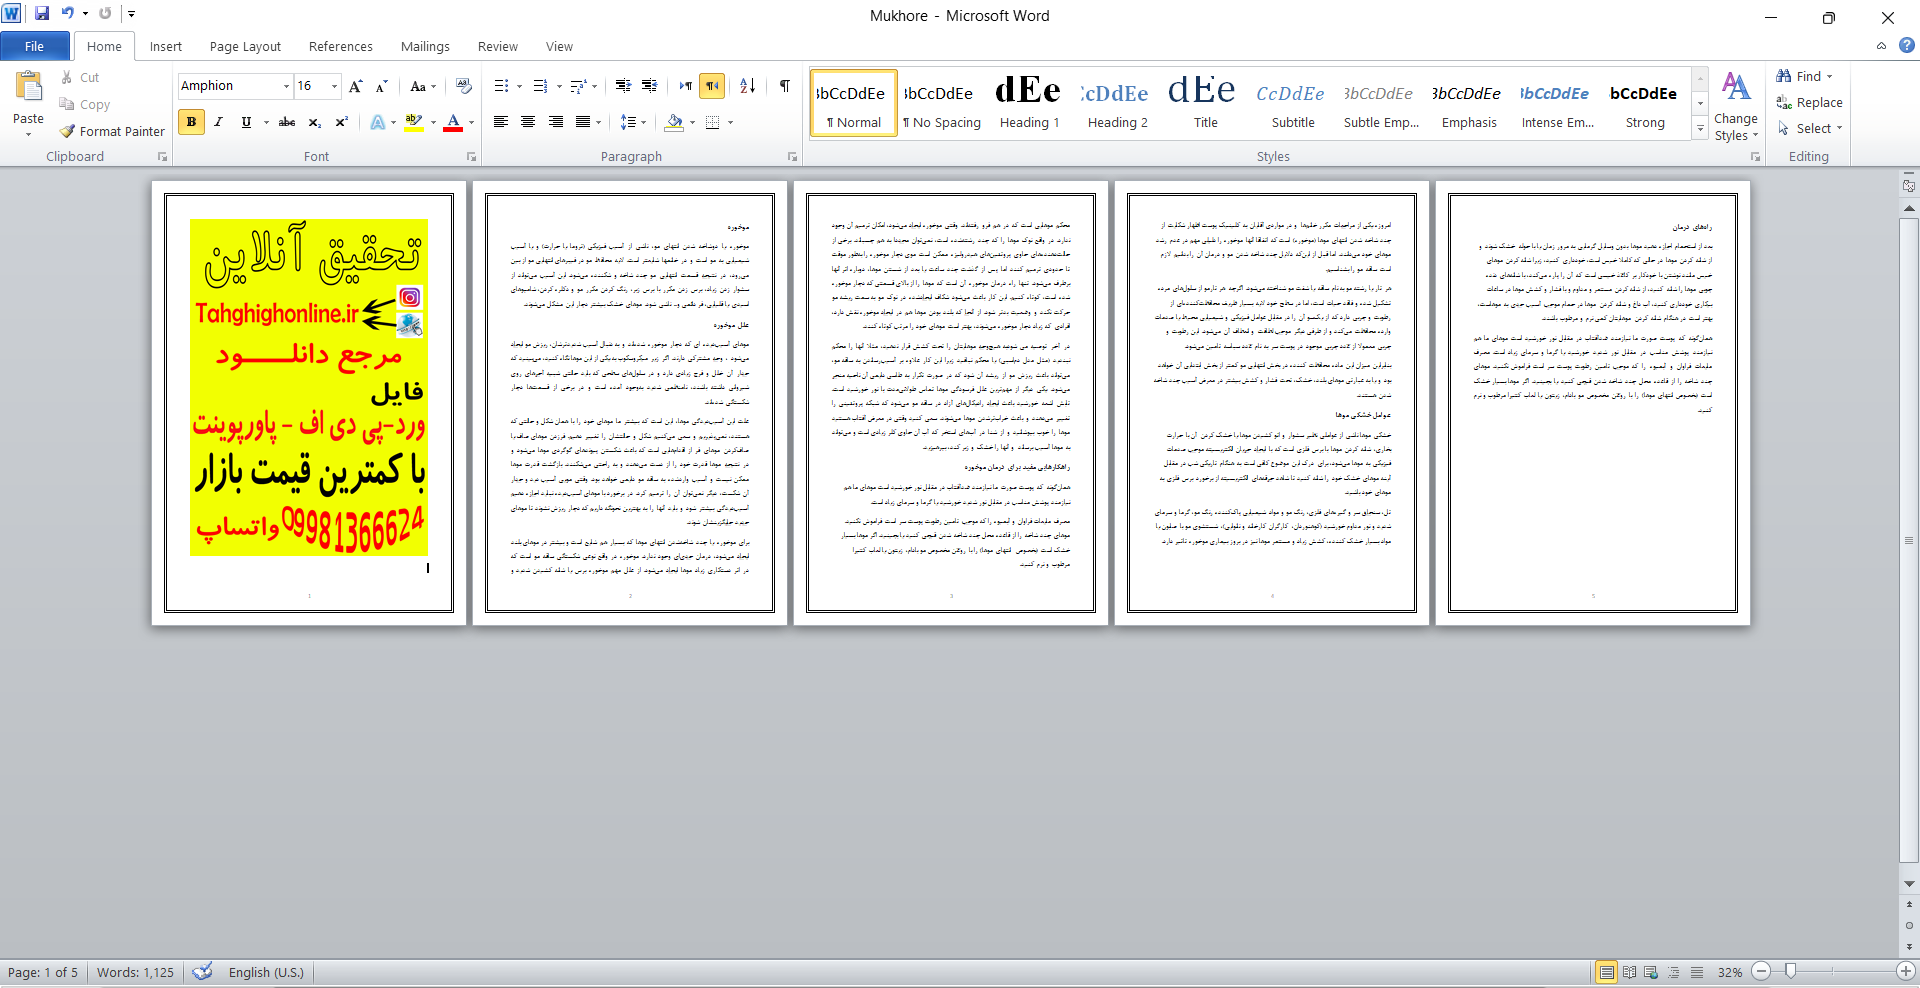Select the Format Painter brush

click(112, 131)
